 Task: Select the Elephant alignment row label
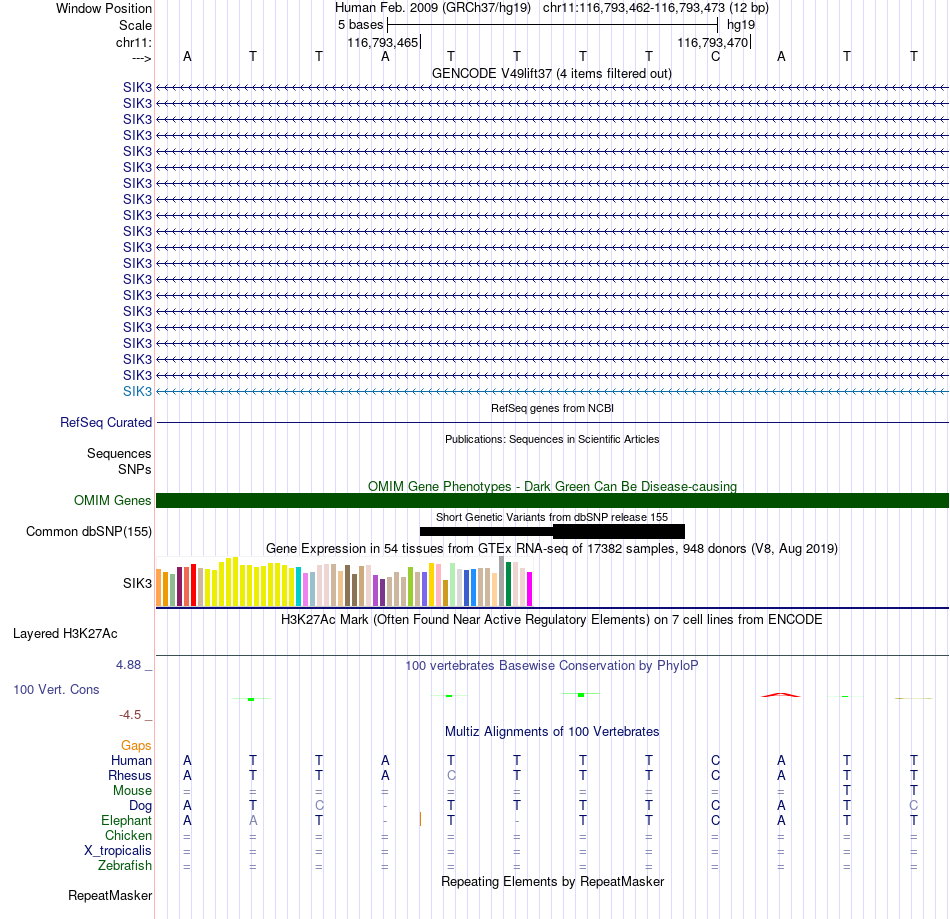click(x=126, y=821)
